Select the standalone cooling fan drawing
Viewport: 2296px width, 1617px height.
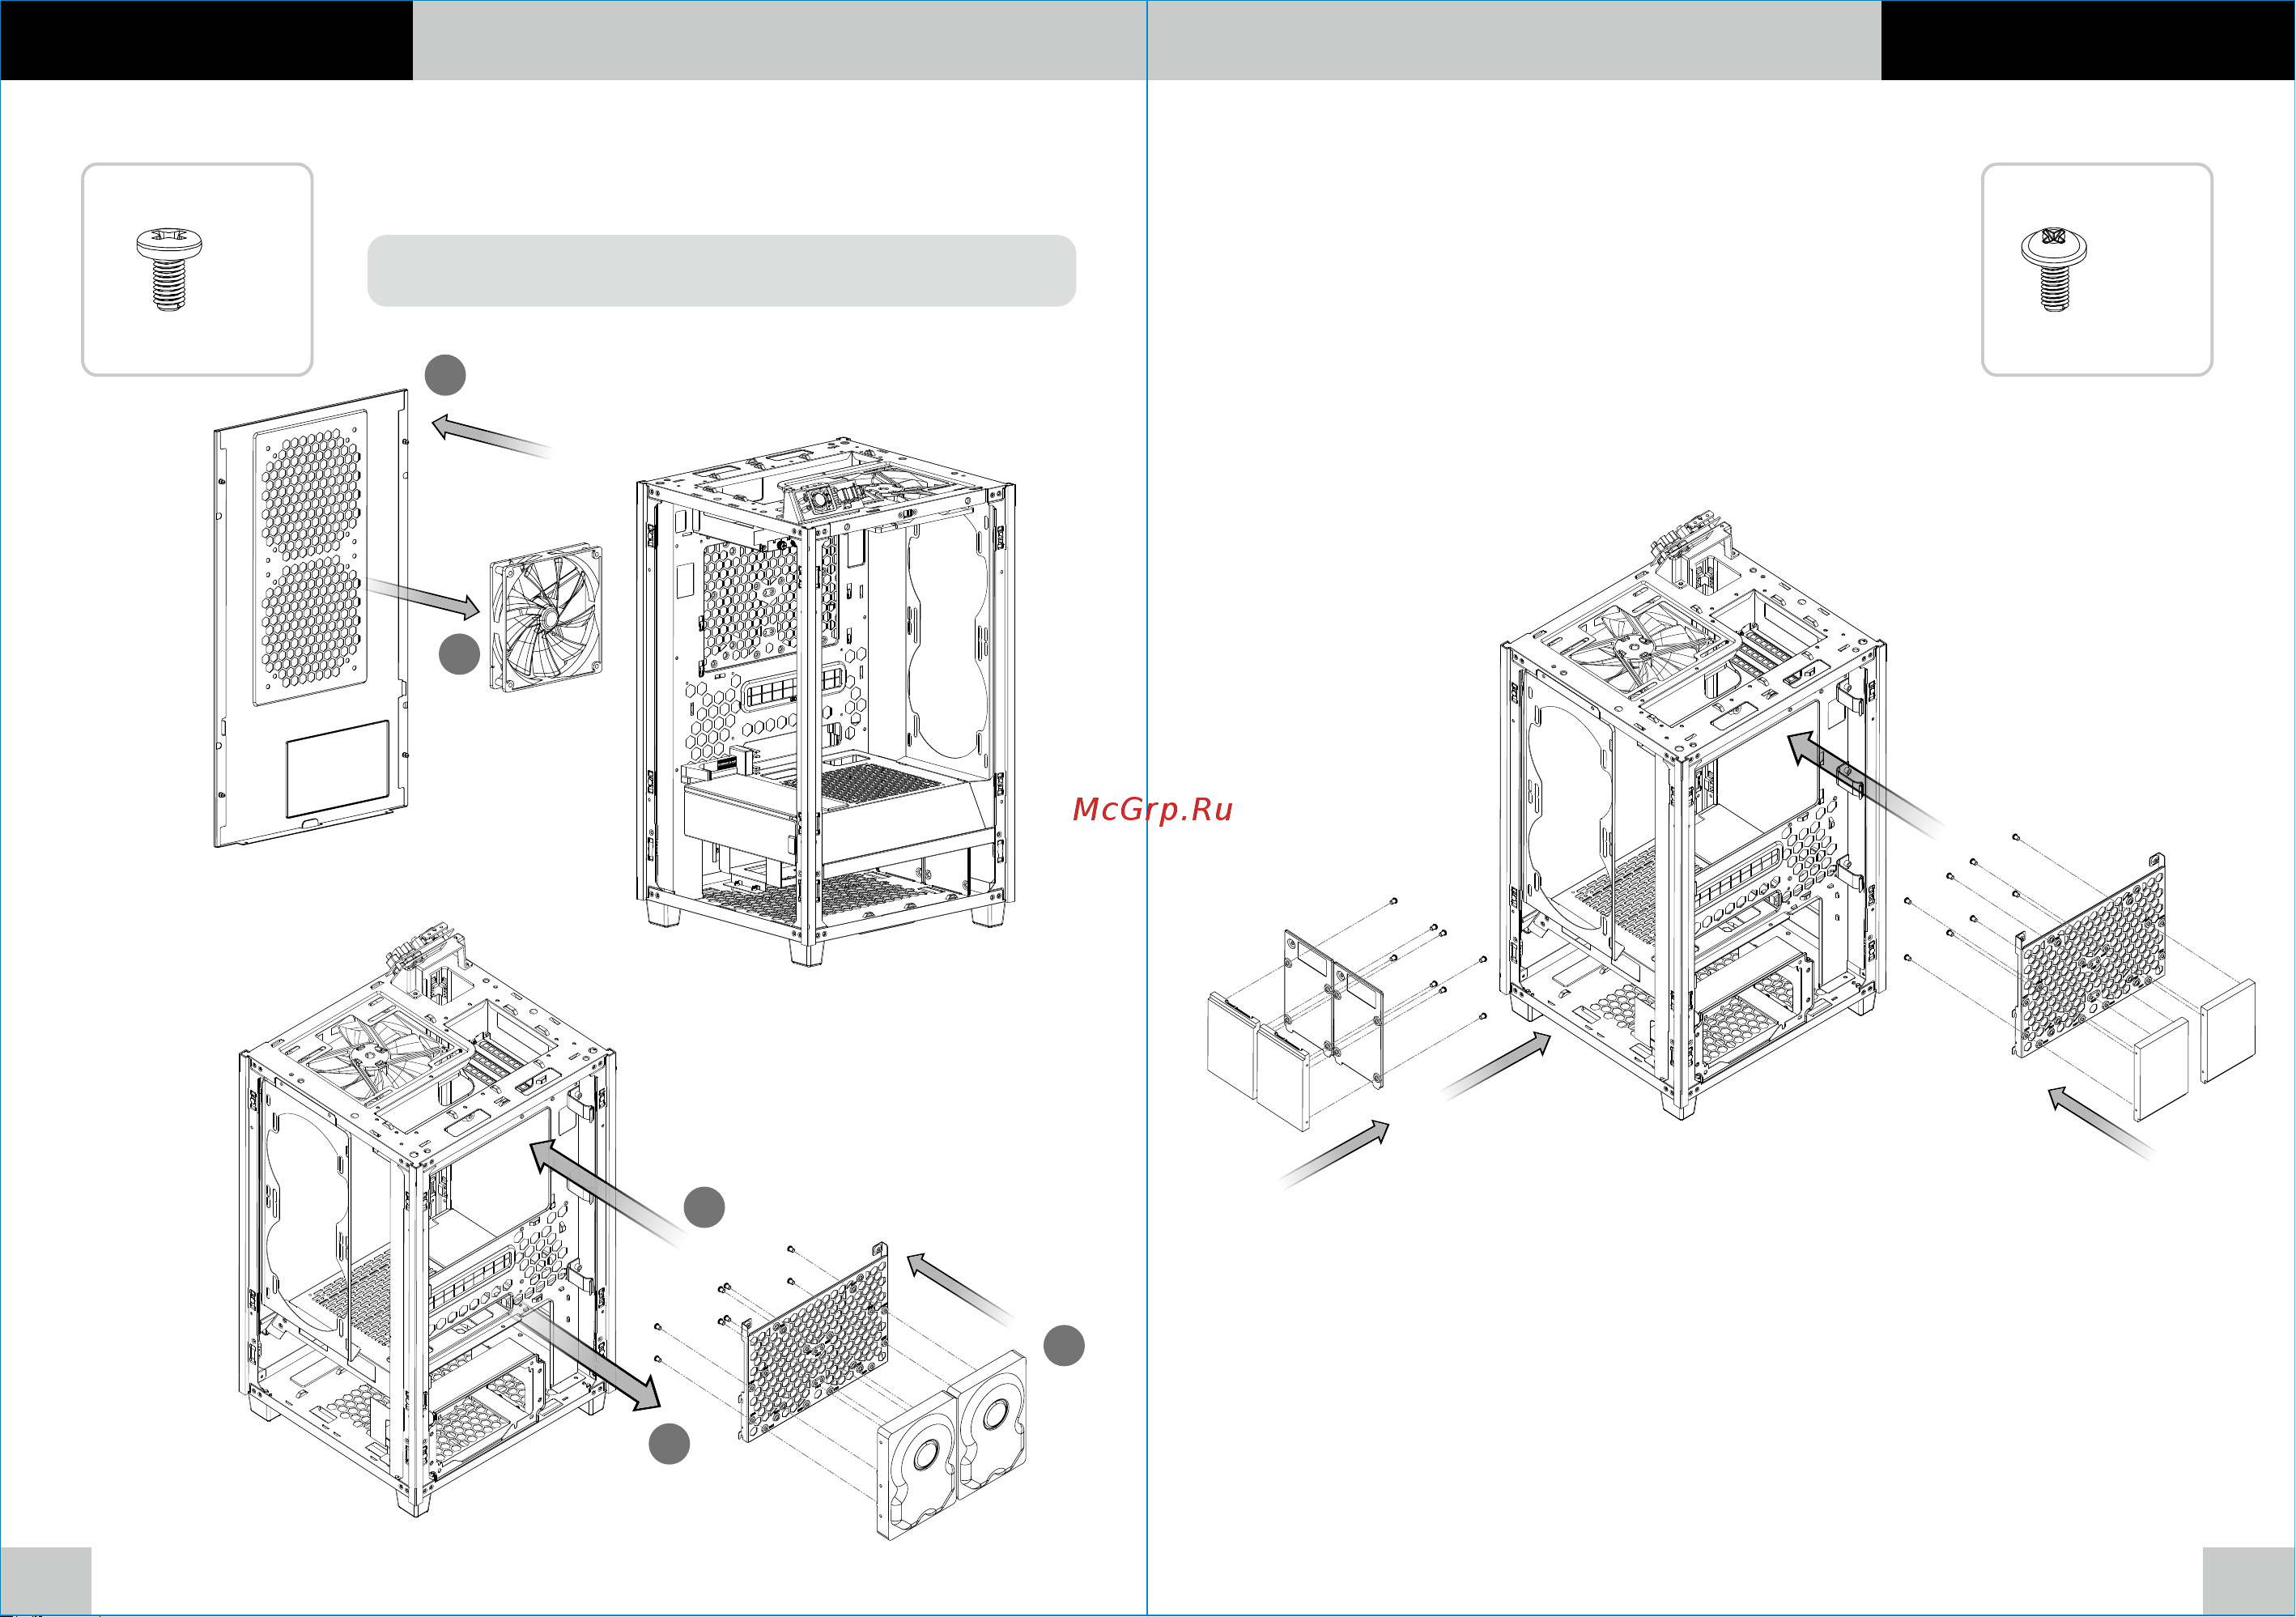(546, 617)
